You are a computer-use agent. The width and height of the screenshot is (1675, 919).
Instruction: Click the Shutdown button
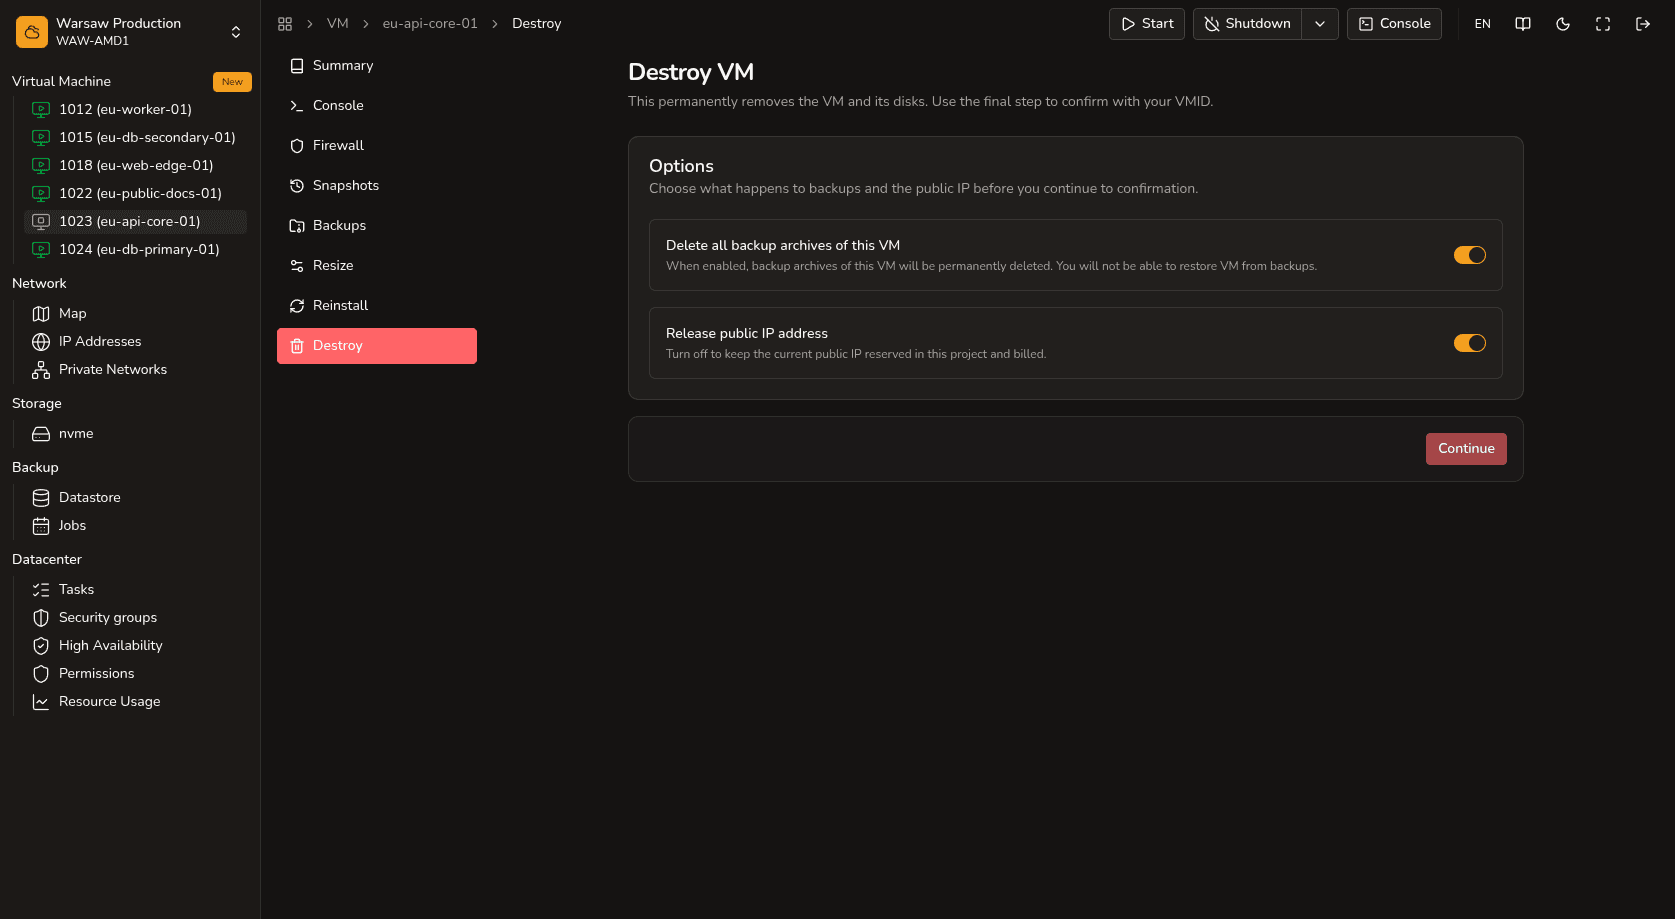(1247, 24)
